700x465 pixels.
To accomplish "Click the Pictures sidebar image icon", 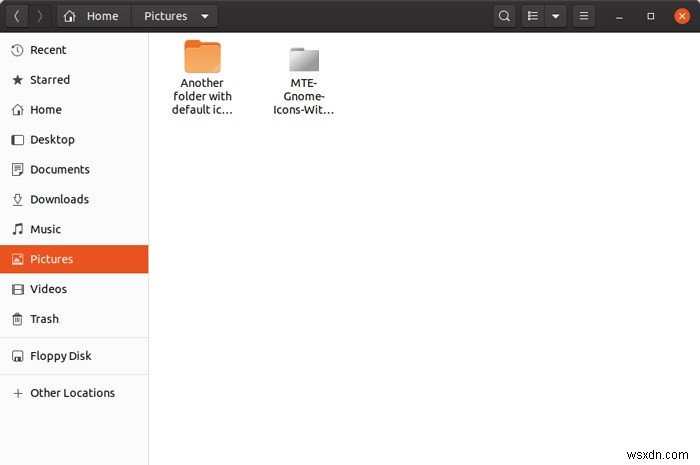I will 17,259.
